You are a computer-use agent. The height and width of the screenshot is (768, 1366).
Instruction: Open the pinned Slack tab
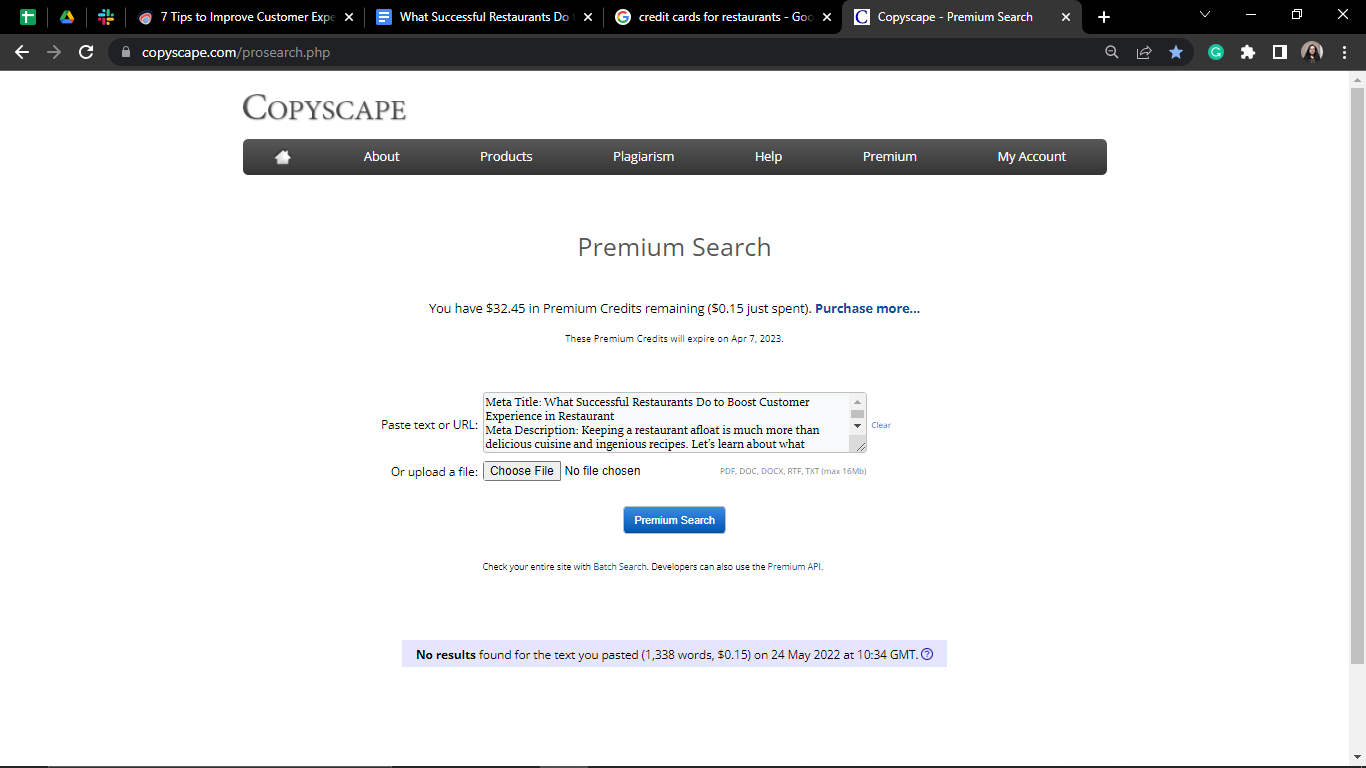(106, 17)
